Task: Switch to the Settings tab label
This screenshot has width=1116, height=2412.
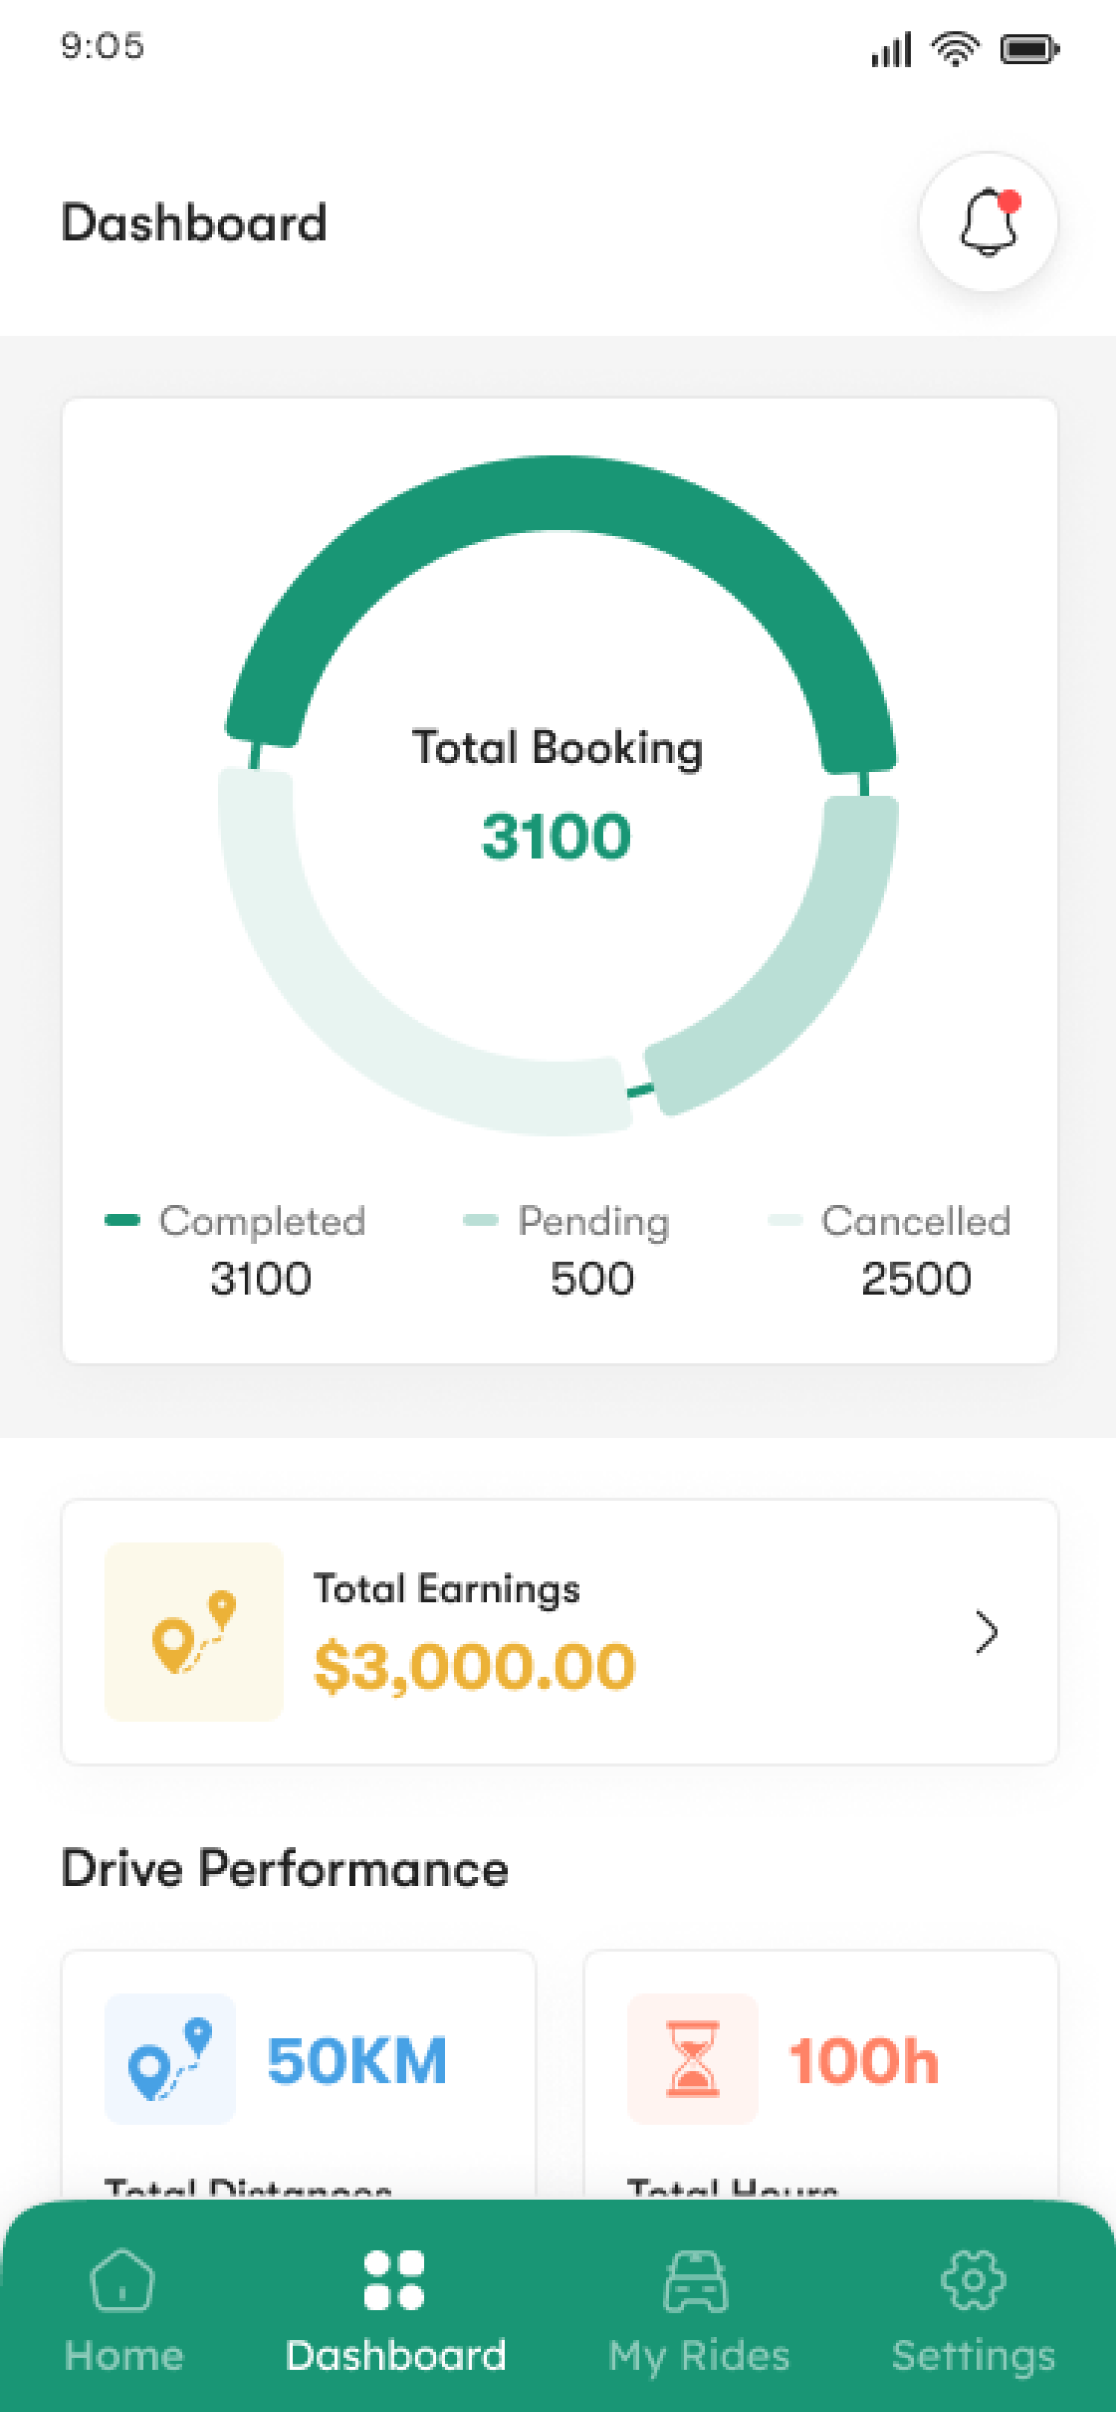Action: (x=973, y=2356)
